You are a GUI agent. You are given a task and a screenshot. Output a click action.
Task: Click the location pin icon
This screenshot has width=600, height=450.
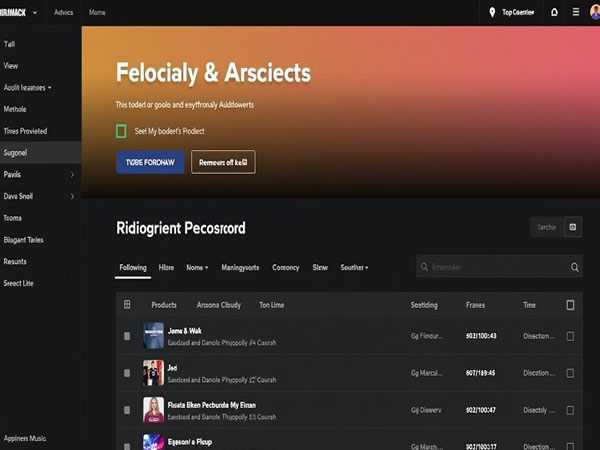click(x=492, y=12)
